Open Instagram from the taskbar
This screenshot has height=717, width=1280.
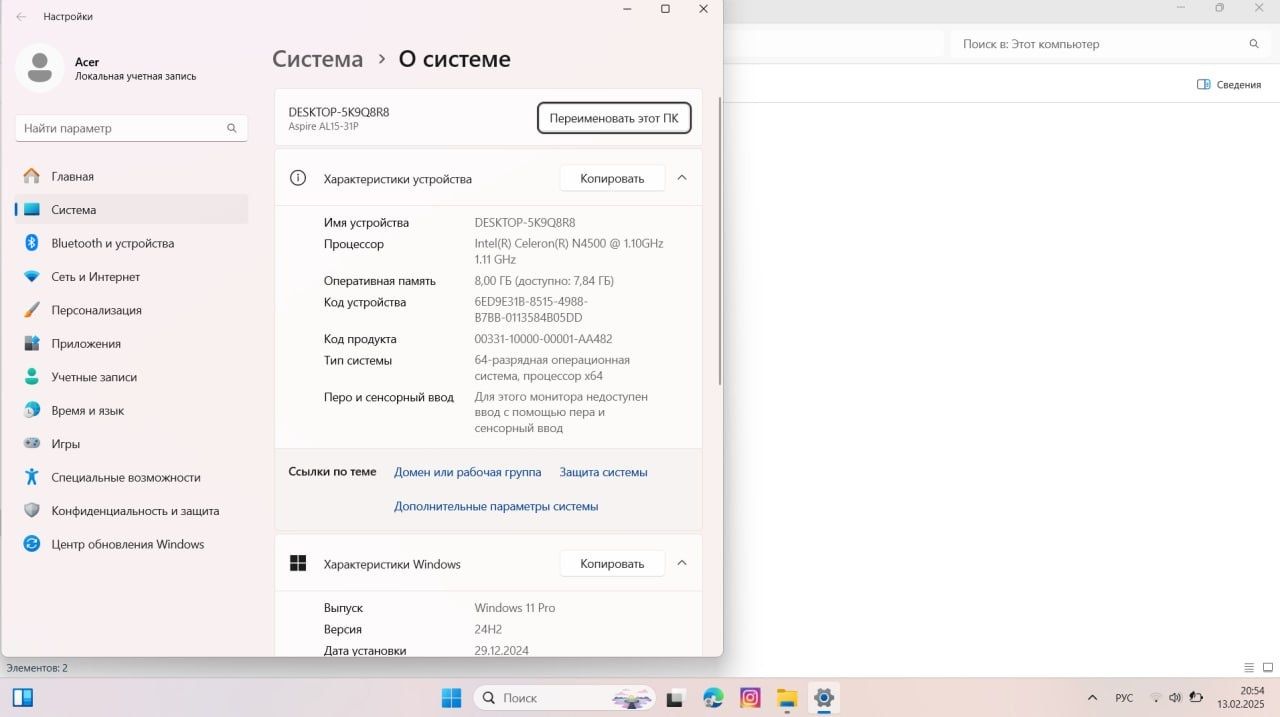(750, 698)
